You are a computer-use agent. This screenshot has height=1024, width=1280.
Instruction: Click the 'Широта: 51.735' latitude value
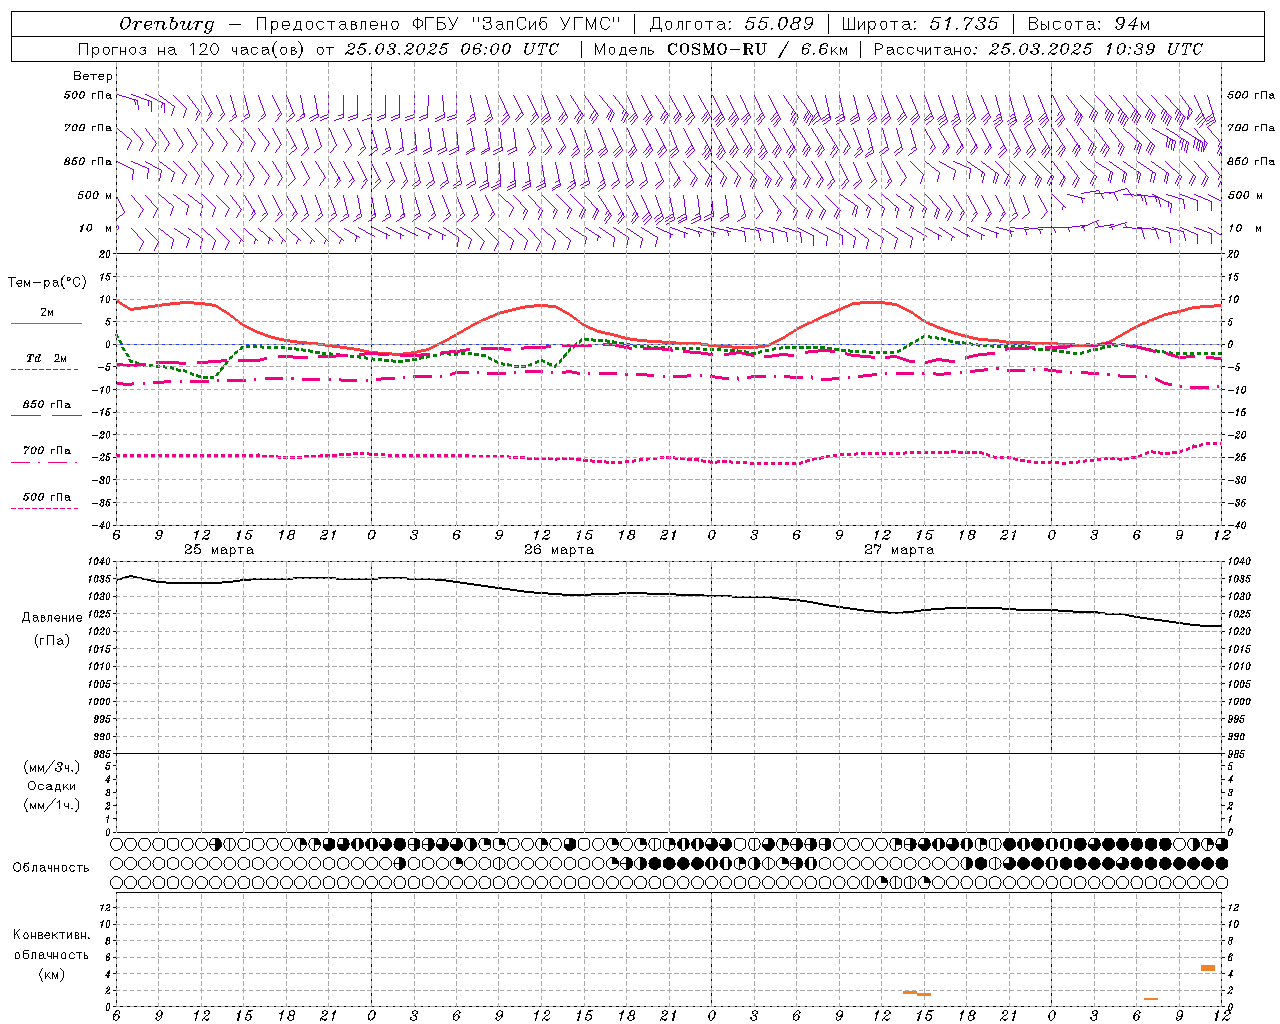pyautogui.click(x=920, y=24)
